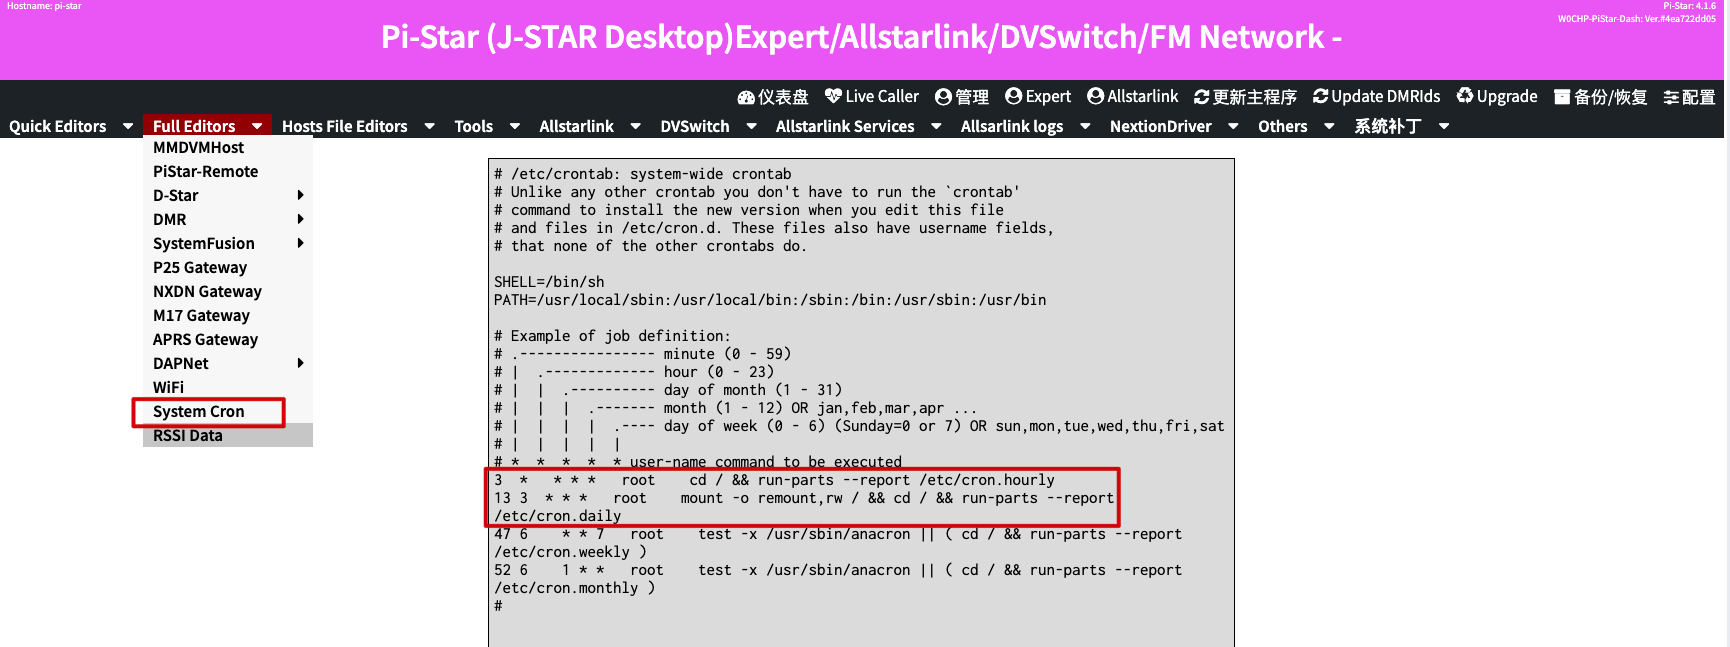
Task: Expand the DMR submenu arrow
Action: [x=301, y=219]
